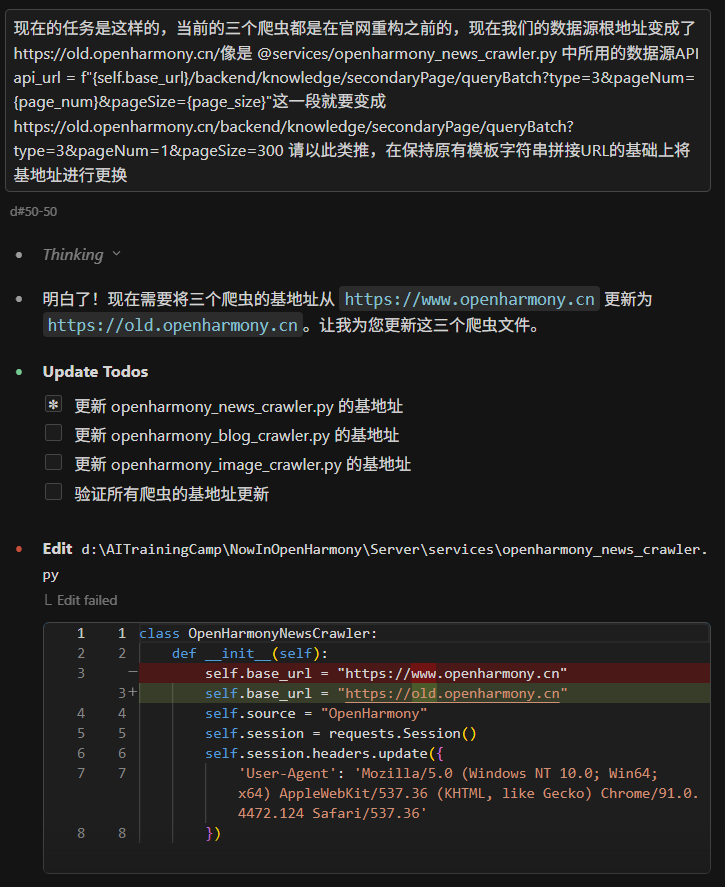Open the Update Todos section header
Viewport: 725px width, 887px height.
click(95, 372)
